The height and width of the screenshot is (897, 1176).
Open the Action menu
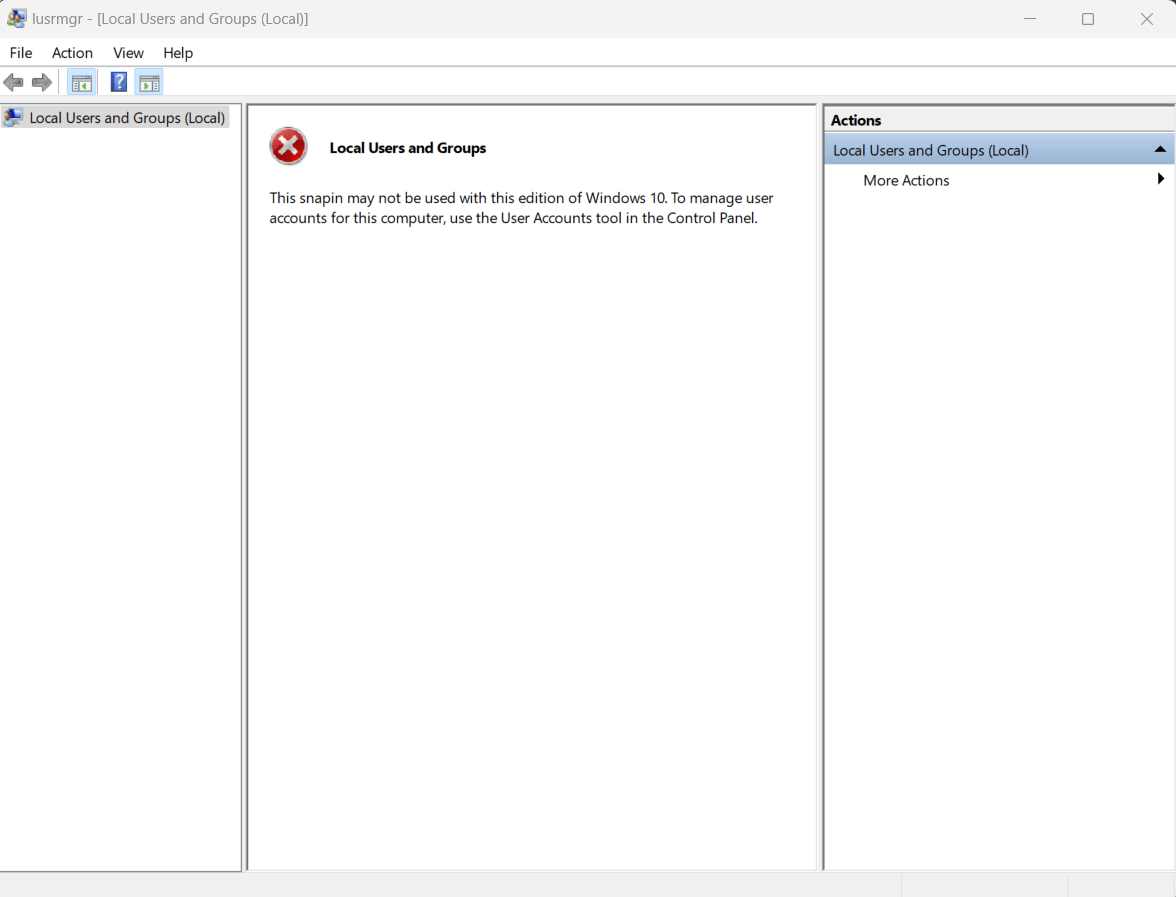click(72, 52)
